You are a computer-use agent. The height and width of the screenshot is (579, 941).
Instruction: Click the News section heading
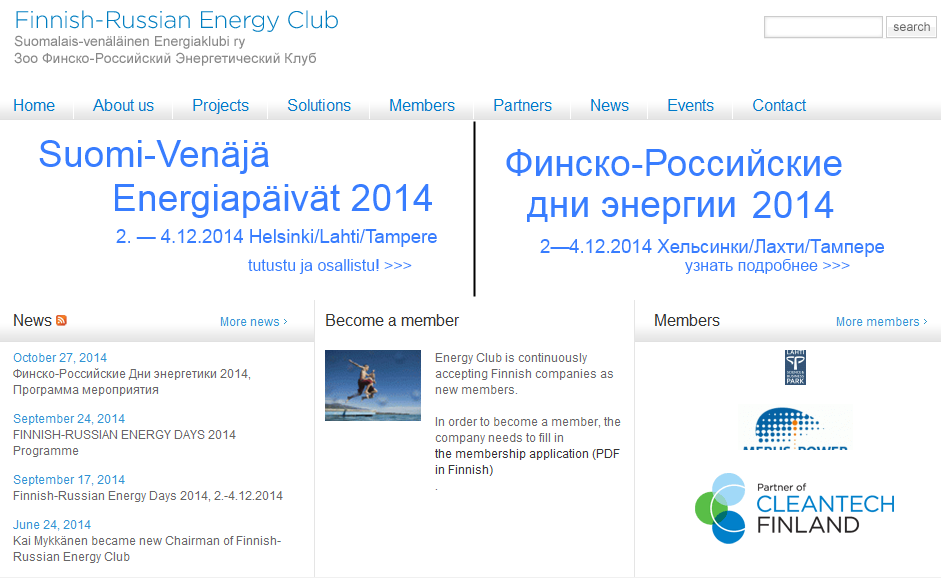[32, 320]
